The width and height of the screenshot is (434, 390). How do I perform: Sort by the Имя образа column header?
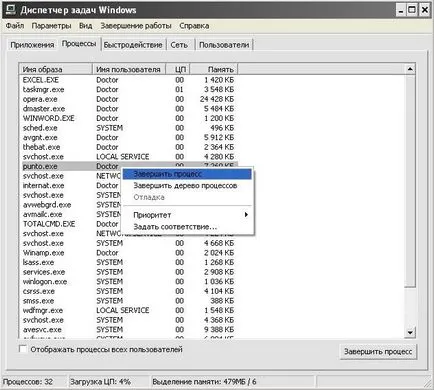(55, 69)
